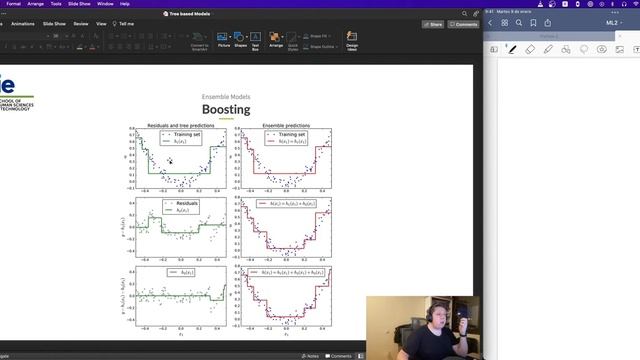Screen dimensions: 640x360
Task: Open the Slide Show menu in menu bar
Action: [79, 4]
